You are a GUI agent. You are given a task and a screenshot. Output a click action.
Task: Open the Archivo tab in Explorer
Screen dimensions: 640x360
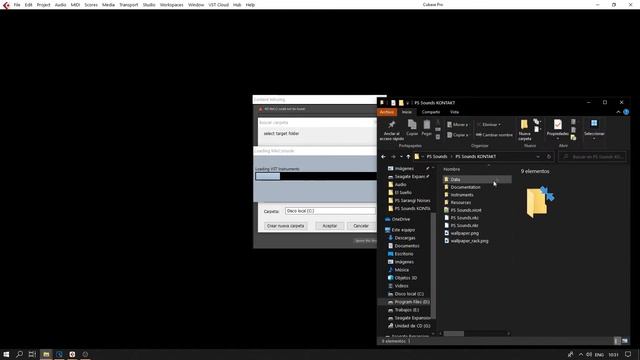(387, 112)
